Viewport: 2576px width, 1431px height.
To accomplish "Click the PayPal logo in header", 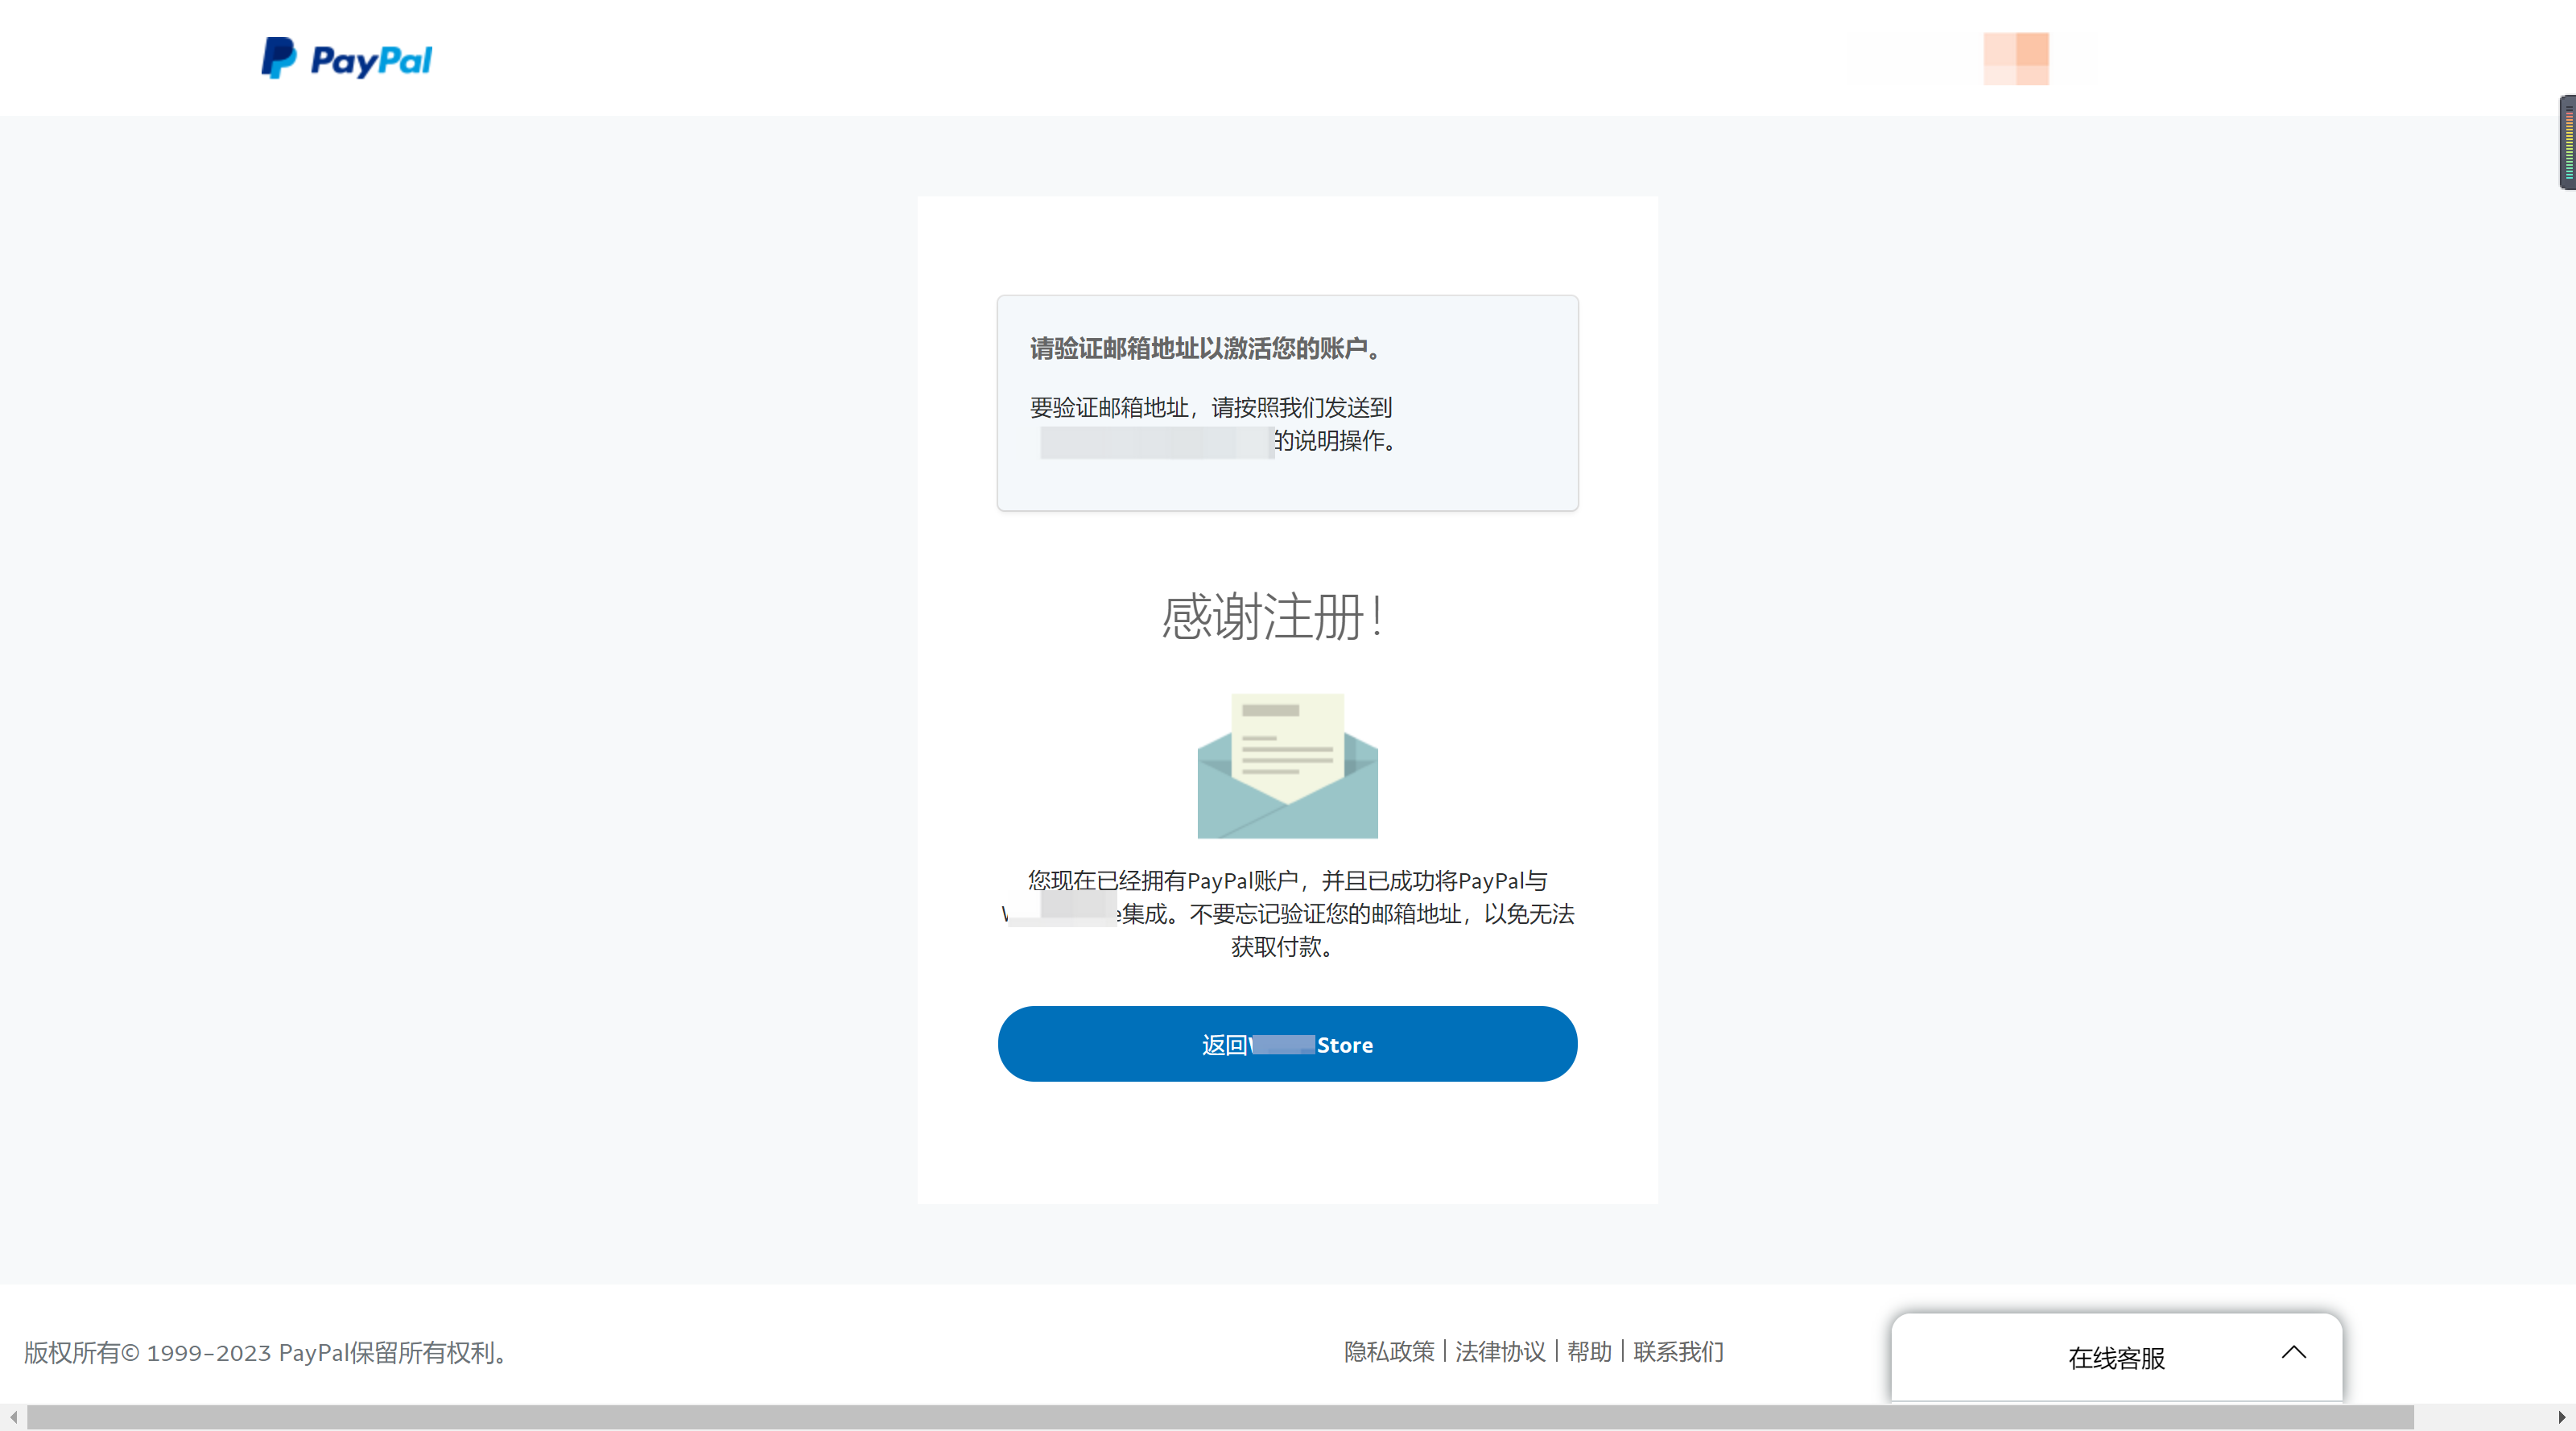I will pyautogui.click(x=346, y=59).
